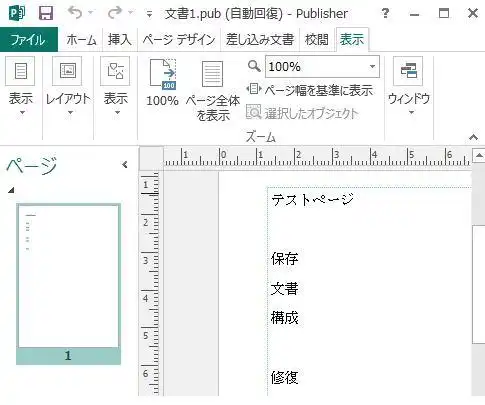
Task: Select the 表示 ribbon tab
Action: [x=352, y=40]
